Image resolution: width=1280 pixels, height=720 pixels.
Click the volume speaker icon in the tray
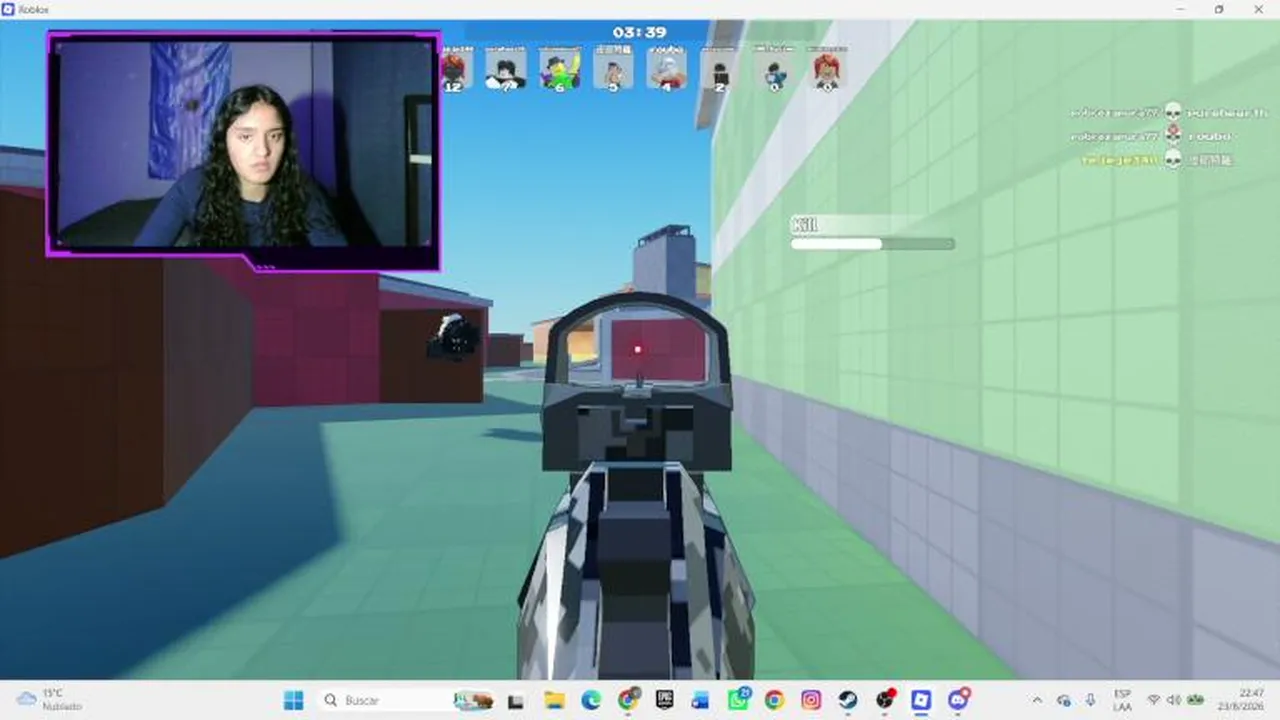pyautogui.click(x=1174, y=700)
